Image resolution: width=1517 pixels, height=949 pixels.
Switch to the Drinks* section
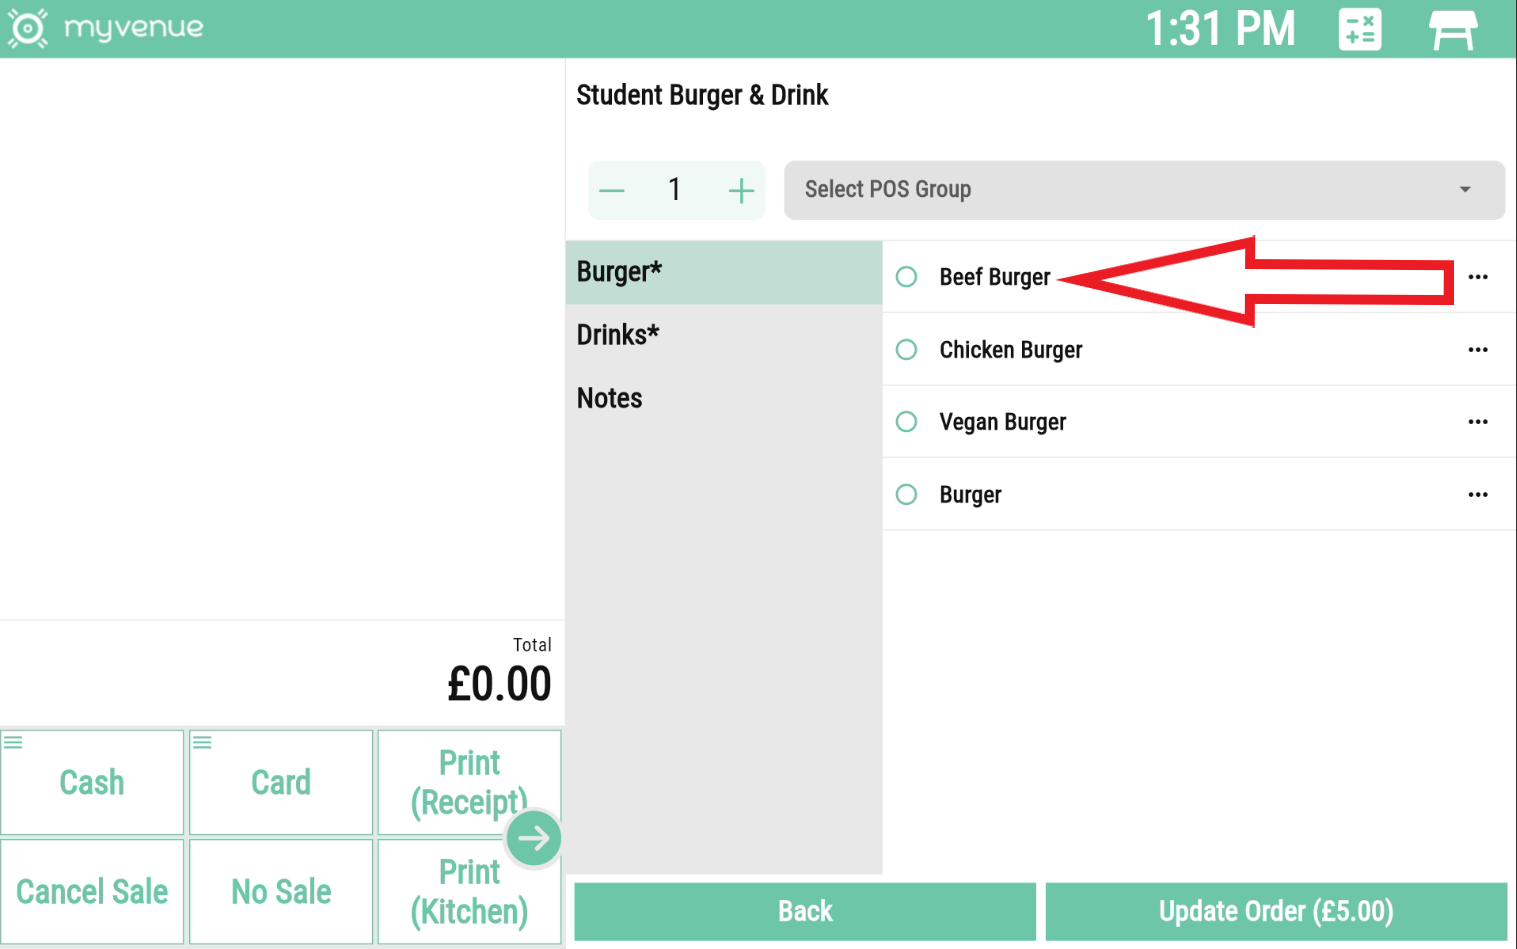coord(618,335)
